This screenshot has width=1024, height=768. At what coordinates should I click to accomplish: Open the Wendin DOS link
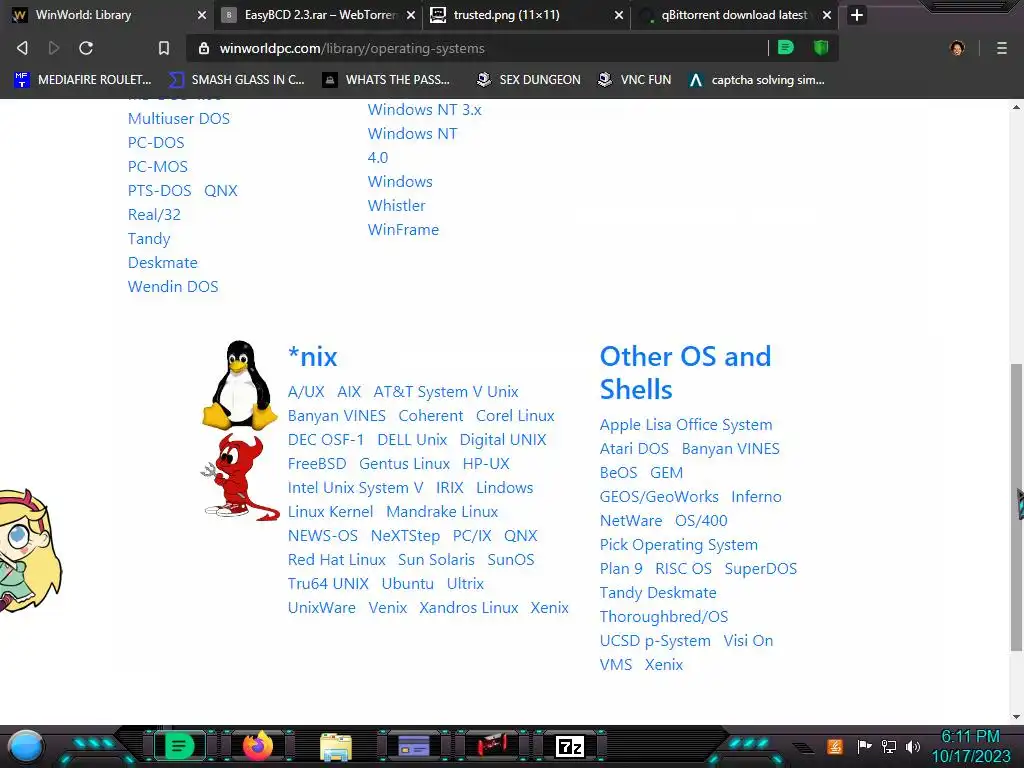point(173,286)
